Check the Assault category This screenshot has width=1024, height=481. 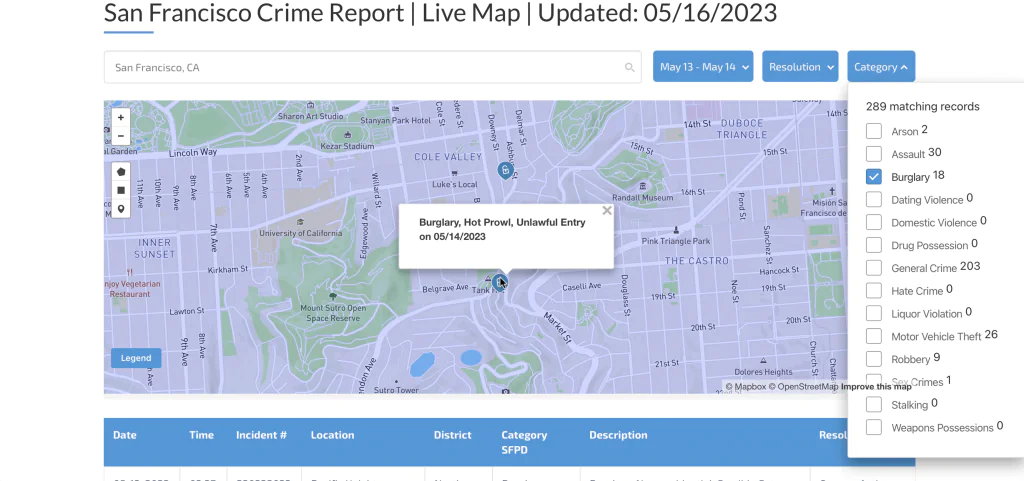tap(874, 154)
